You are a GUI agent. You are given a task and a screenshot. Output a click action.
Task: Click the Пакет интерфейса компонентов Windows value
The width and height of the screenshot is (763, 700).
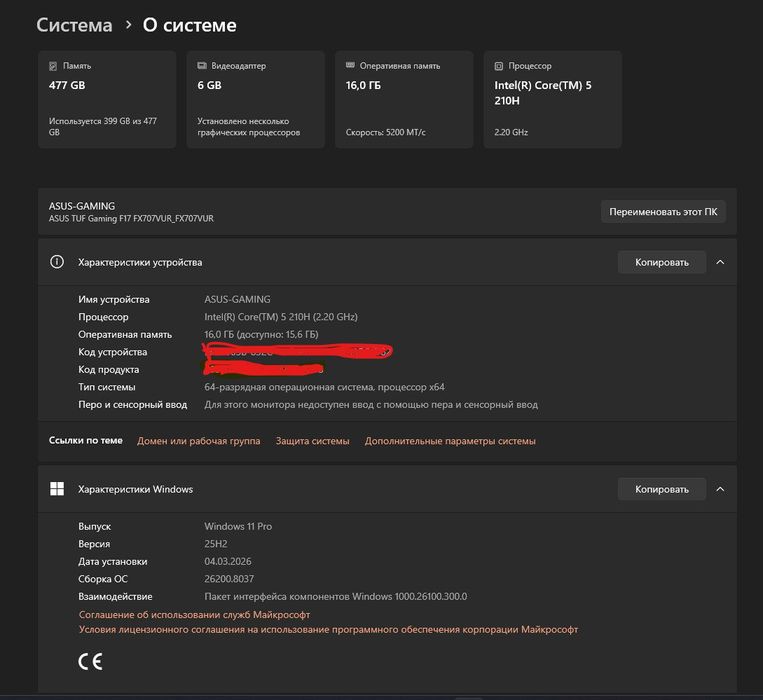[x=336, y=596]
